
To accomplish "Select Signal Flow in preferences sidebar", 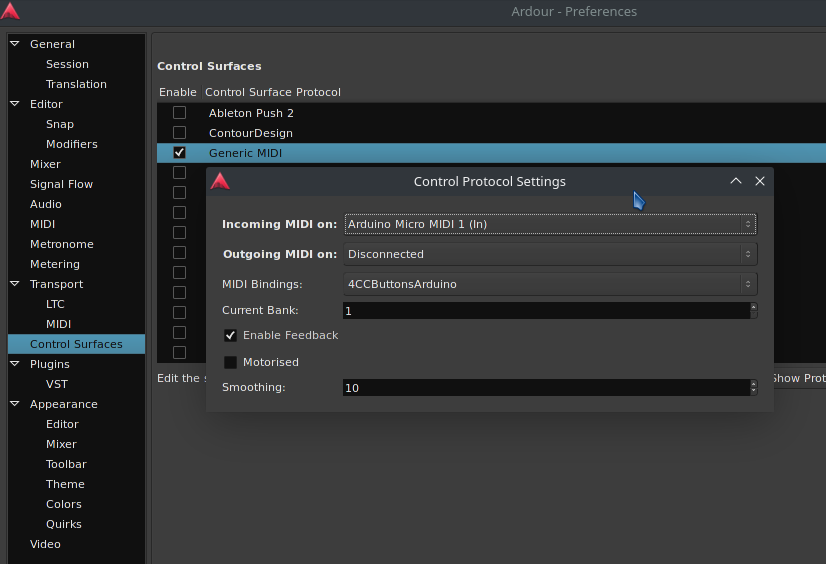I will 61,184.
